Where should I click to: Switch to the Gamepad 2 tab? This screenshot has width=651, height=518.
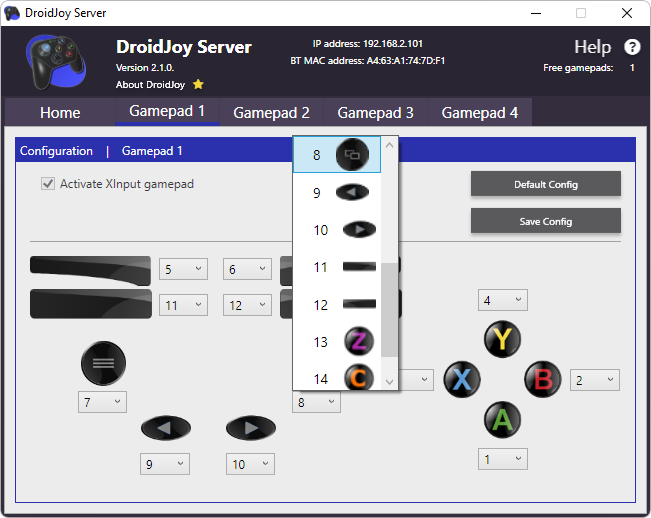(271, 112)
